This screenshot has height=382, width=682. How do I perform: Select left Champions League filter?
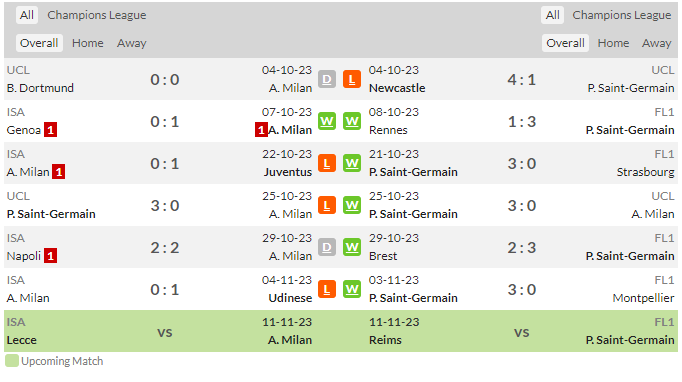point(97,15)
